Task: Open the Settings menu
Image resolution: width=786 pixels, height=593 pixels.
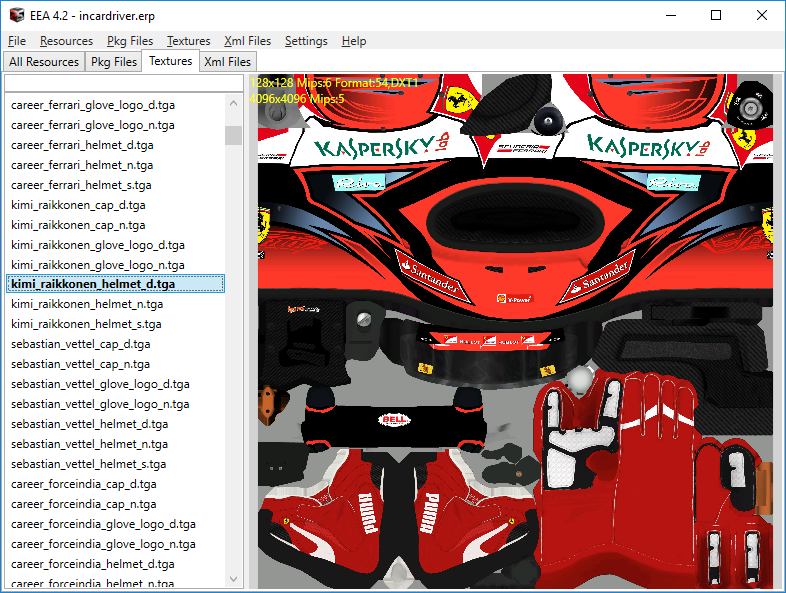Action: 306,41
